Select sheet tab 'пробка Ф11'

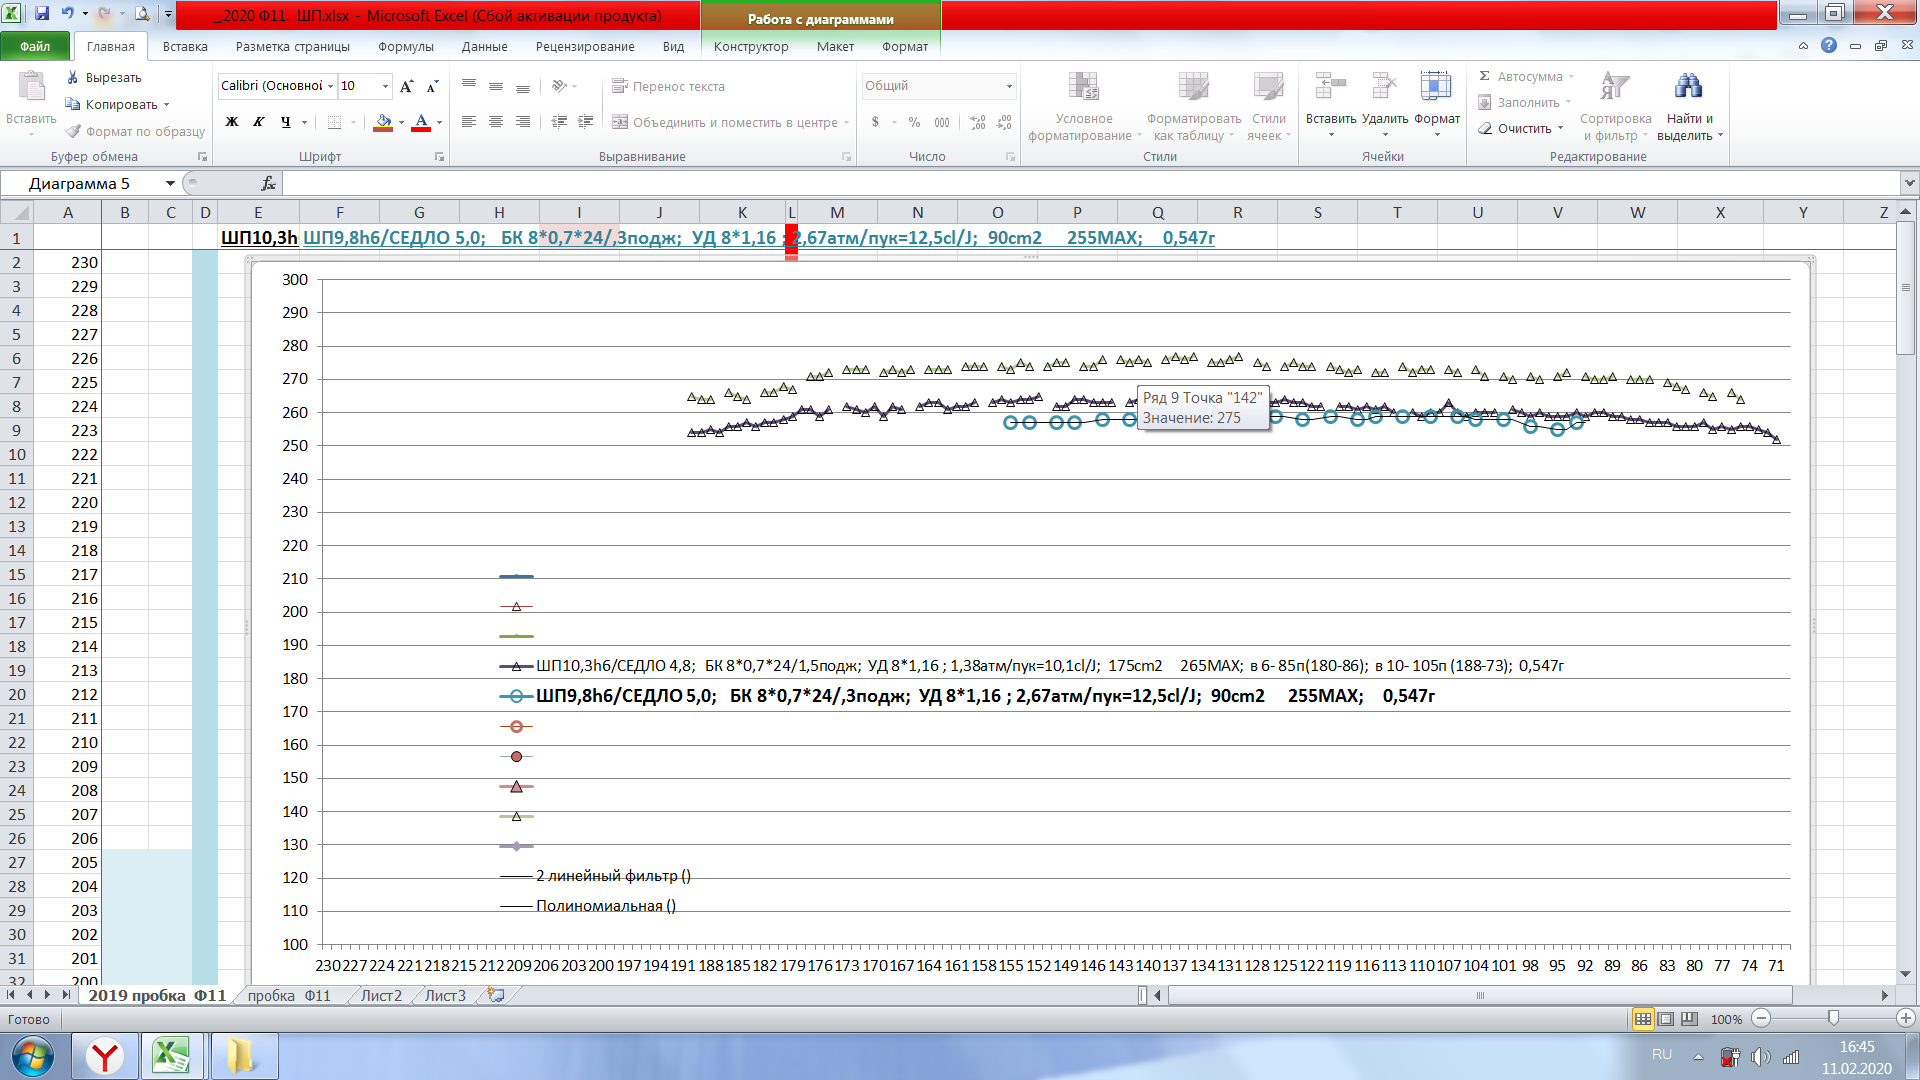tap(289, 996)
